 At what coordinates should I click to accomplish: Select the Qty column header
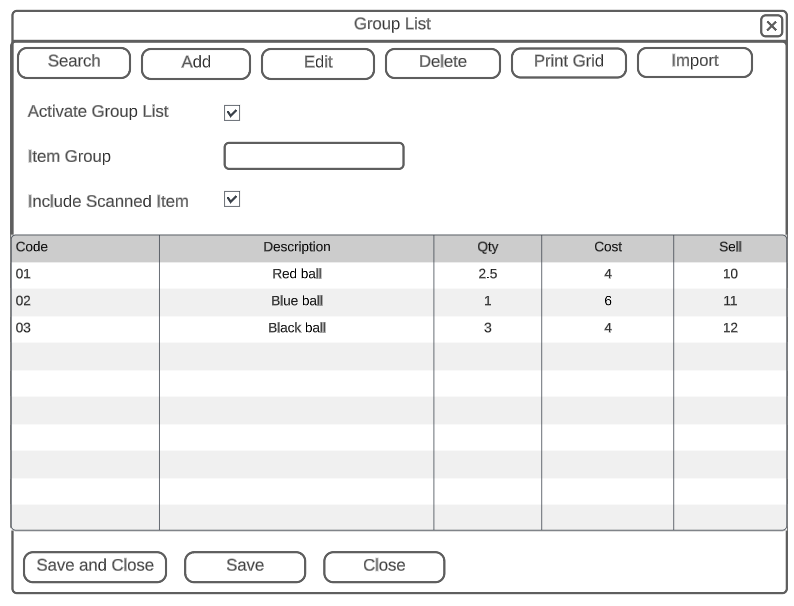point(488,247)
